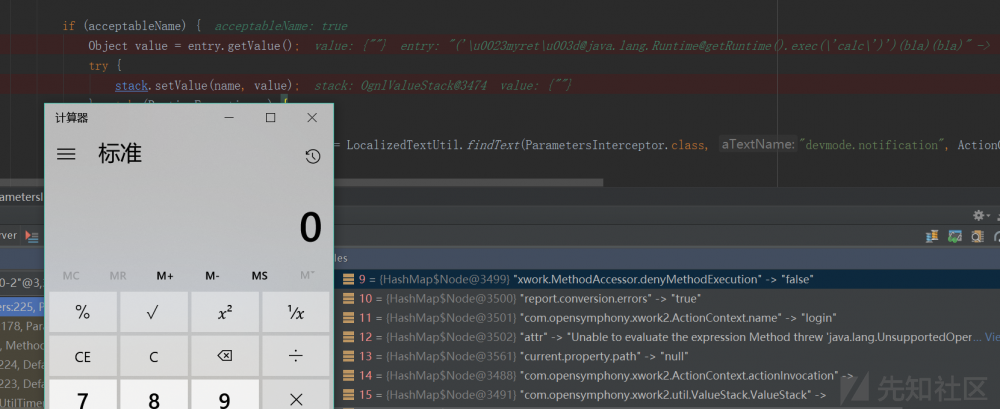Maximize the Calculator window
This screenshot has width=1000, height=409.
coord(270,117)
